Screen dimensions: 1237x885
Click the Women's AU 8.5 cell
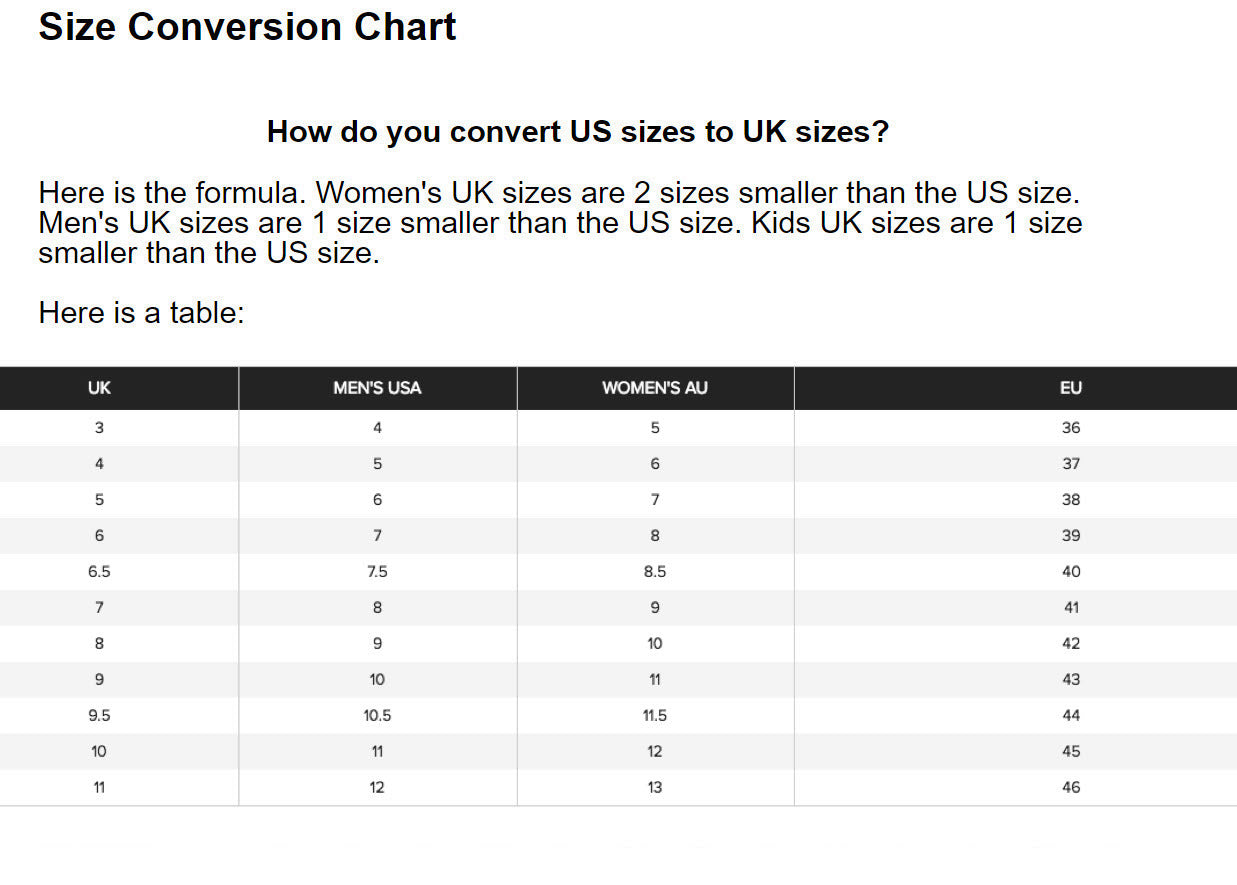[655, 572]
